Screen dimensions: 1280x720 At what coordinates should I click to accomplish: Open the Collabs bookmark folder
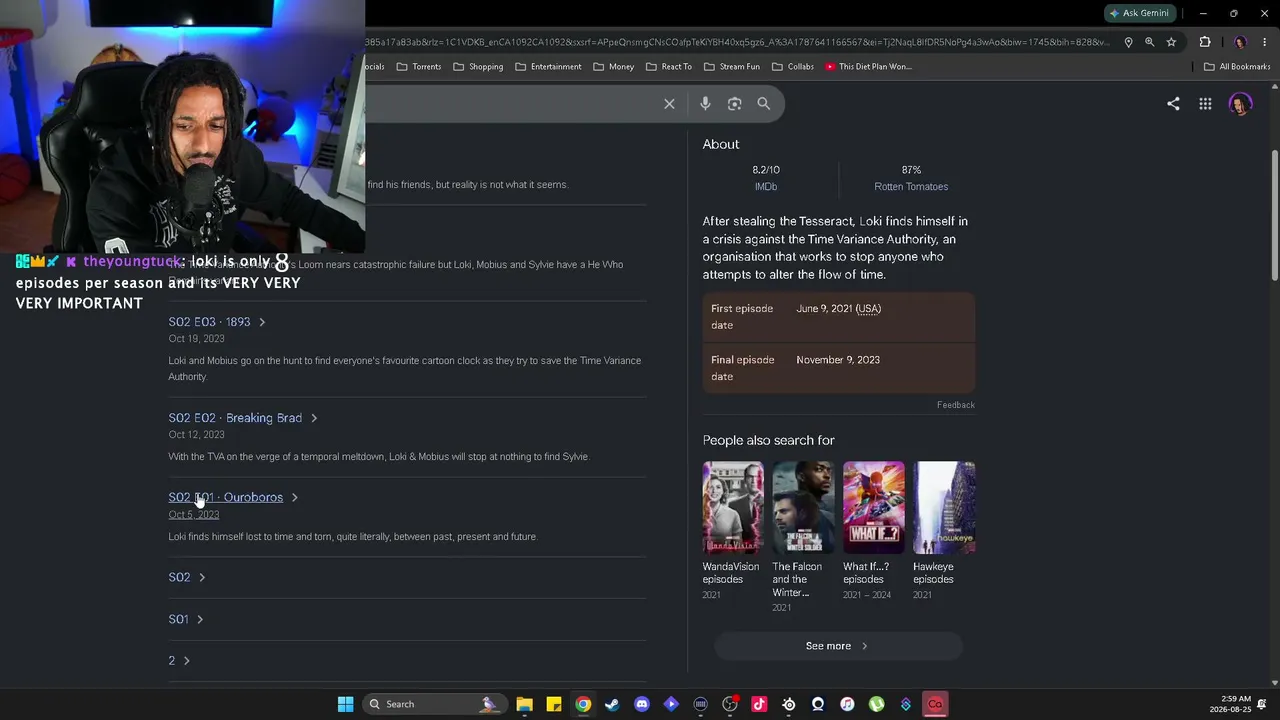point(793,67)
